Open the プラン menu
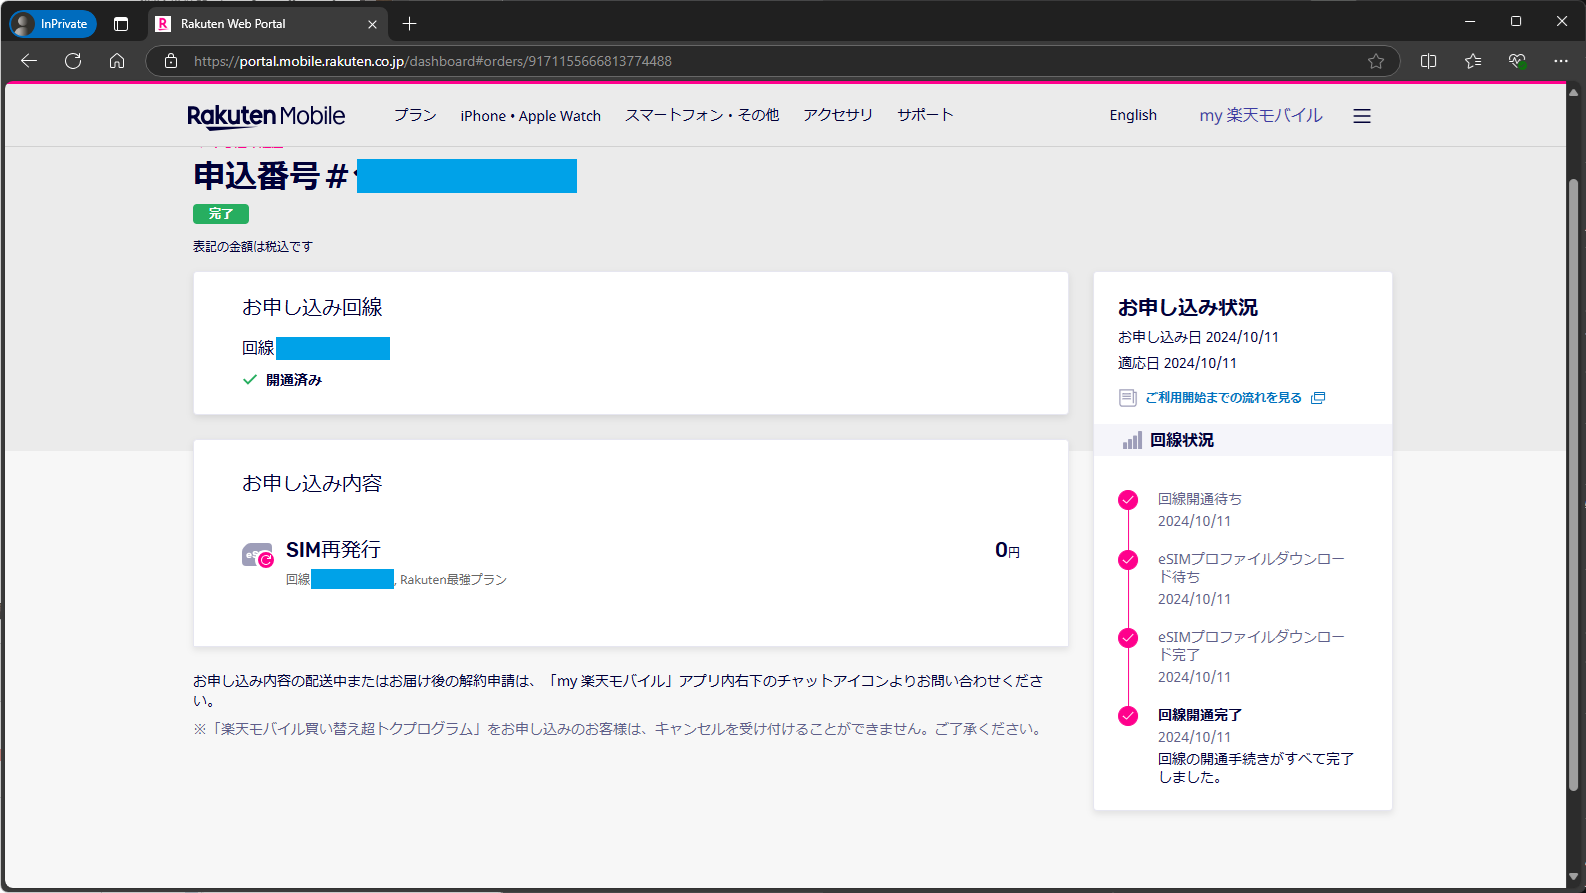The width and height of the screenshot is (1586, 893). [x=415, y=115]
